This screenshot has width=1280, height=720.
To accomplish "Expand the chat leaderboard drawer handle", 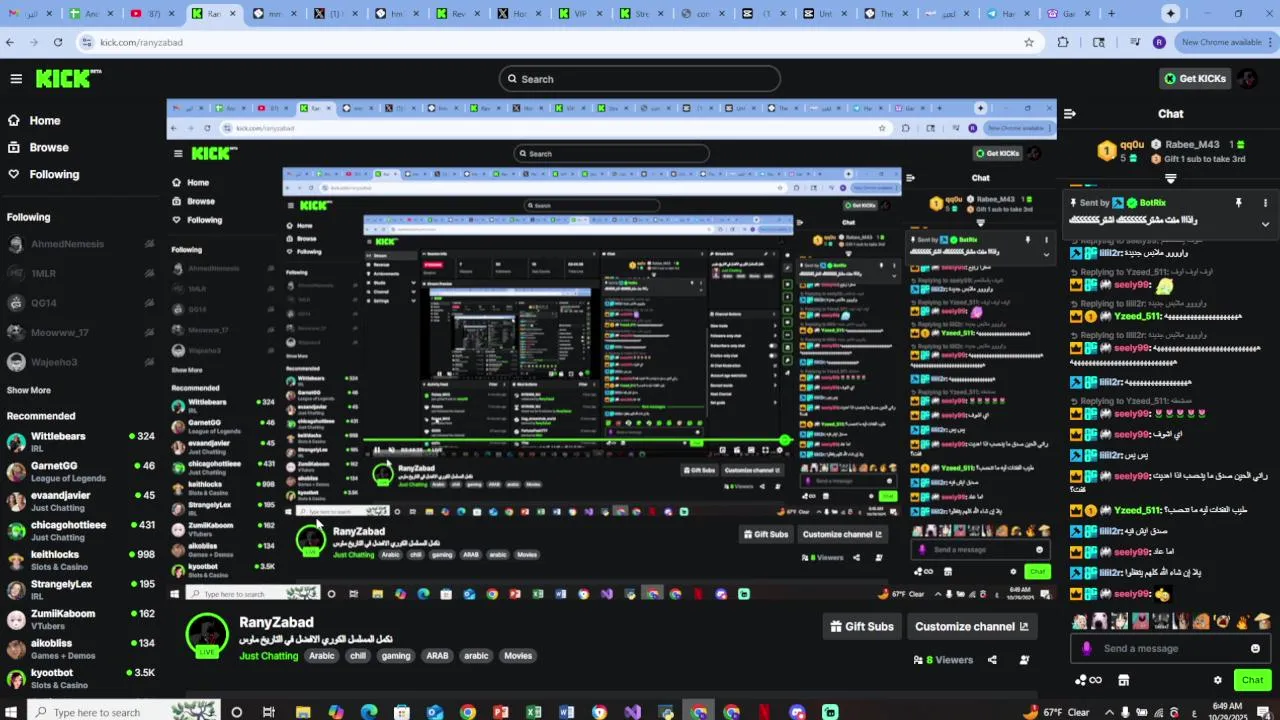I will 1170,179.
